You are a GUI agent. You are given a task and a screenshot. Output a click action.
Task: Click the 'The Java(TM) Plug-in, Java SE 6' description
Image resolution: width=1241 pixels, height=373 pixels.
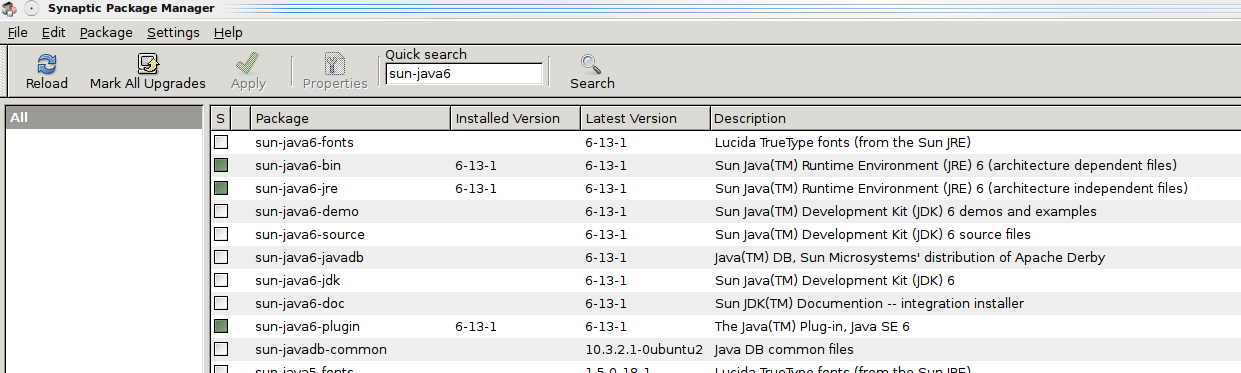click(812, 326)
